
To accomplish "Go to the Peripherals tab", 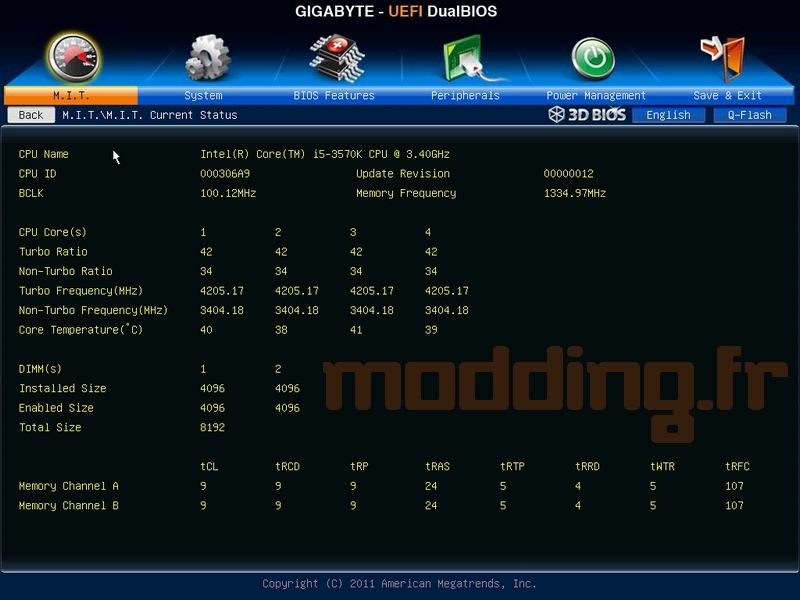I will 465,95.
